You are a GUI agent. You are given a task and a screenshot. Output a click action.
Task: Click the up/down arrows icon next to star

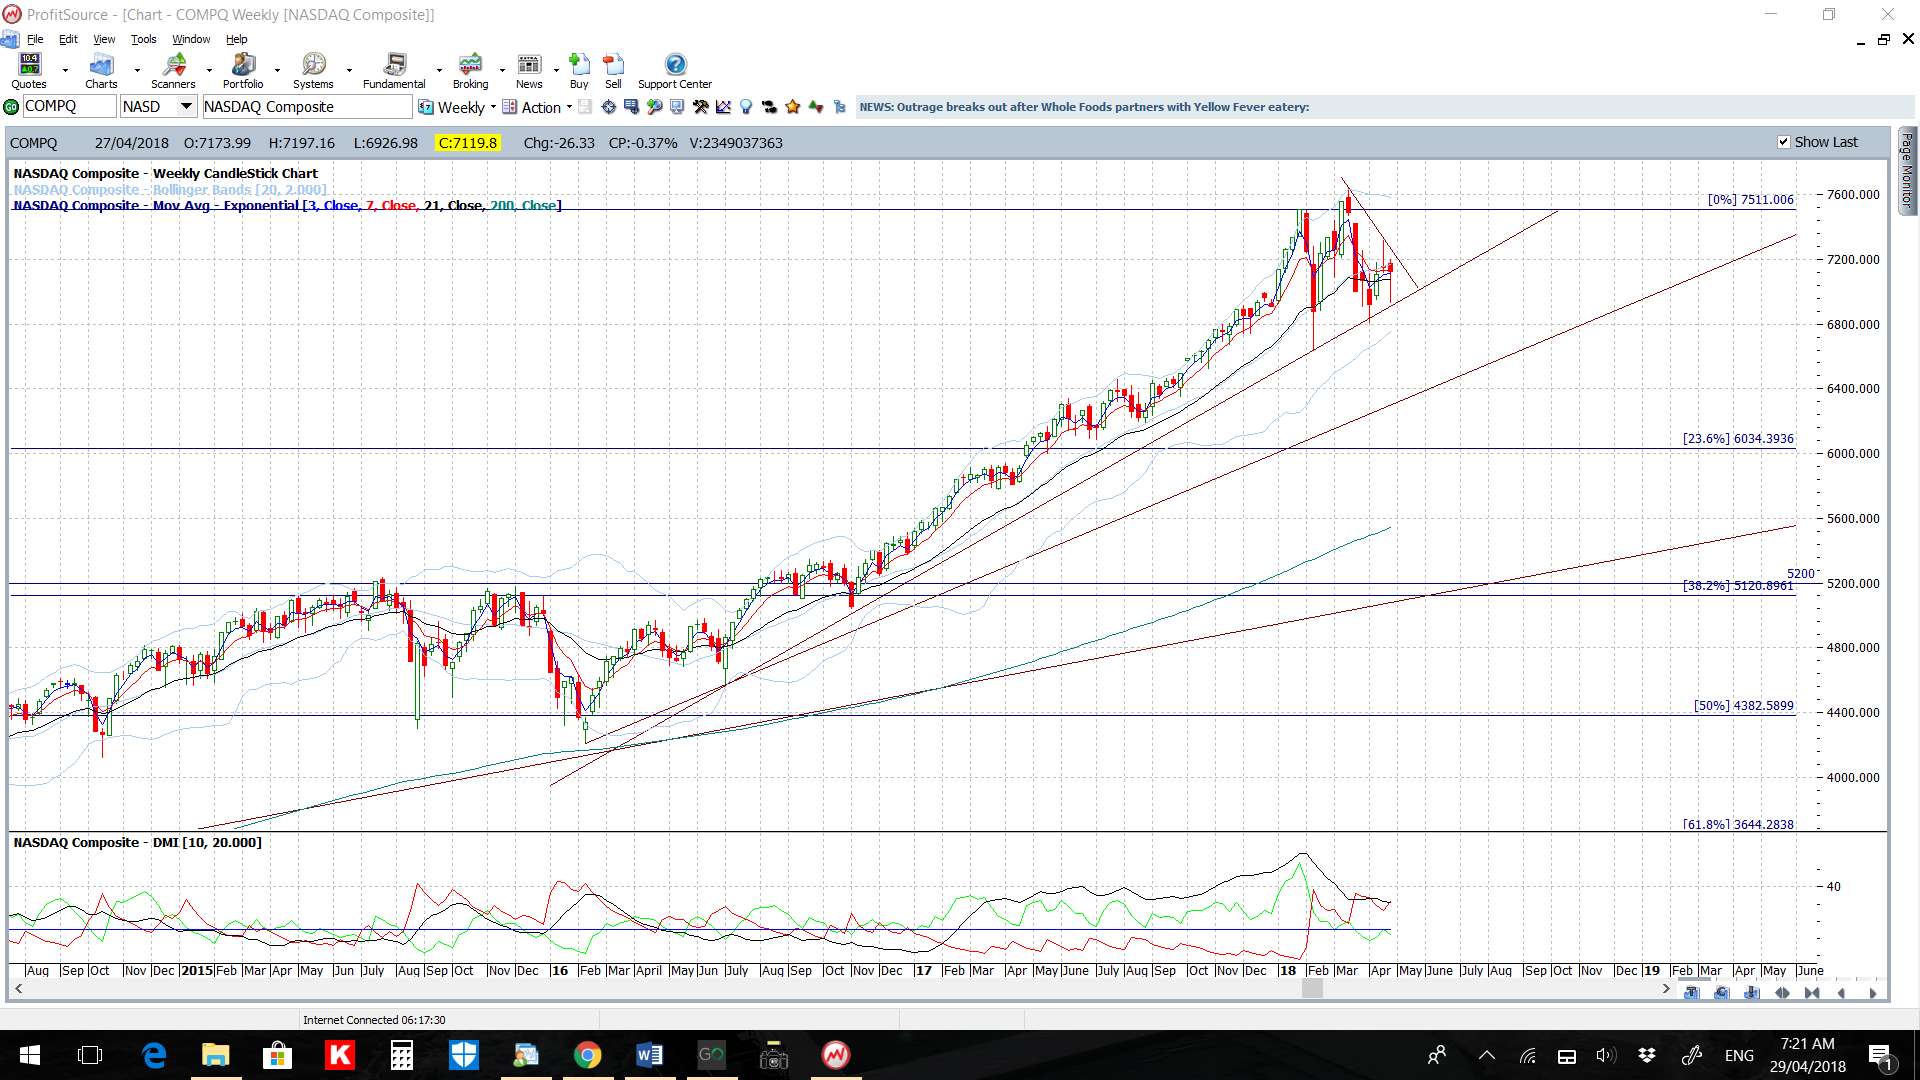click(x=816, y=107)
